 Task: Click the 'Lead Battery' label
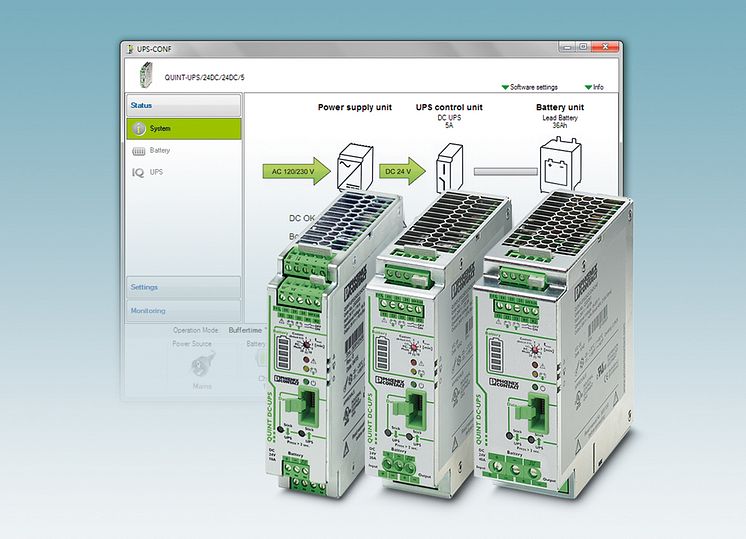pos(560,118)
